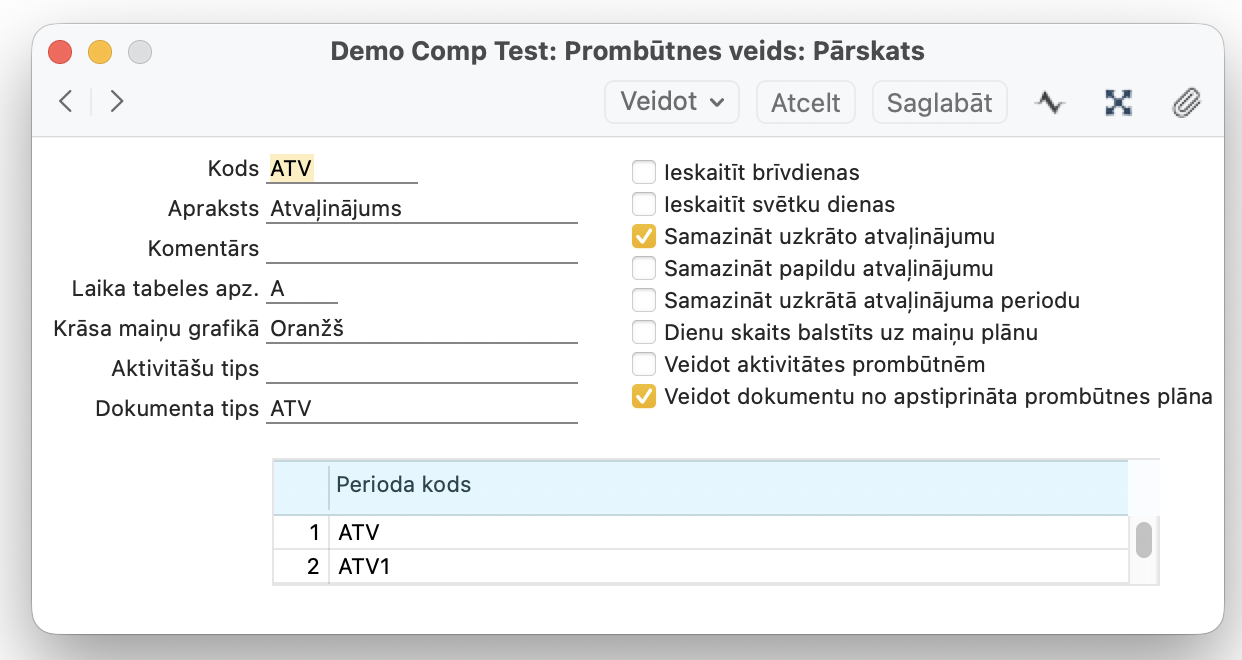
Task: Click the period table scrollbar thumb
Action: pyautogui.click(x=1144, y=540)
